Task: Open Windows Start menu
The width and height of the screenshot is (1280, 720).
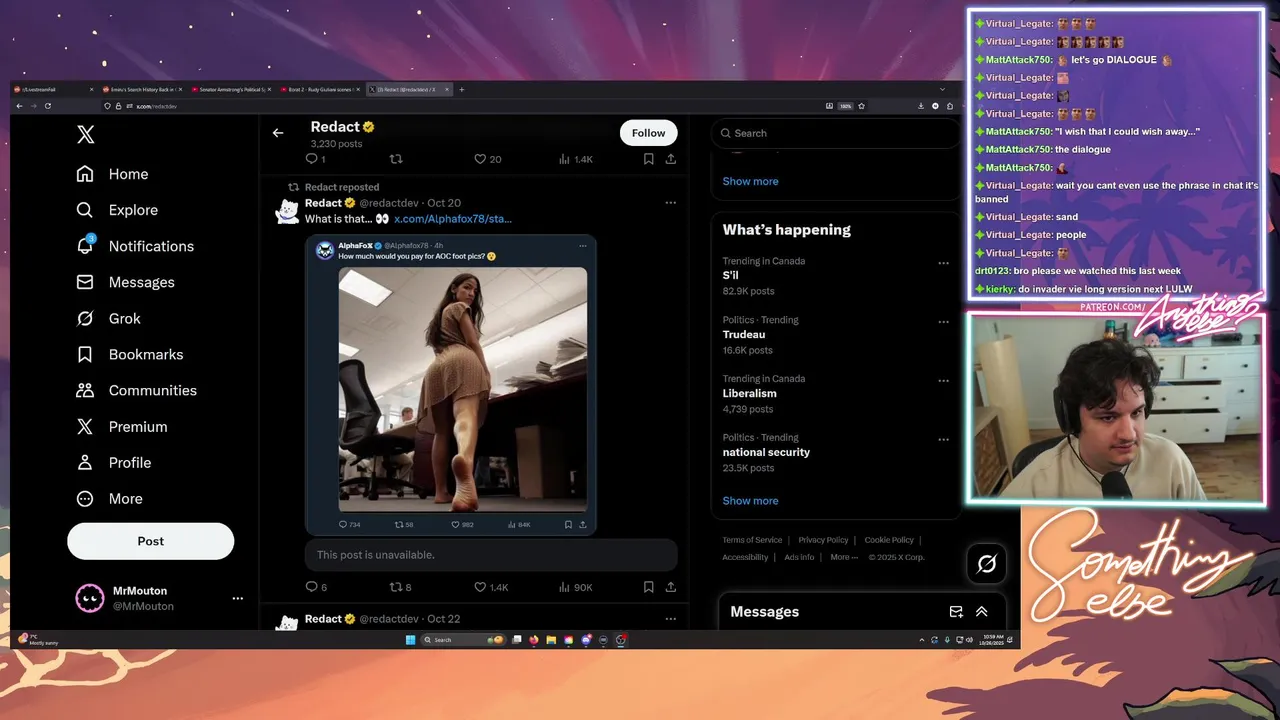Action: pyautogui.click(x=410, y=640)
